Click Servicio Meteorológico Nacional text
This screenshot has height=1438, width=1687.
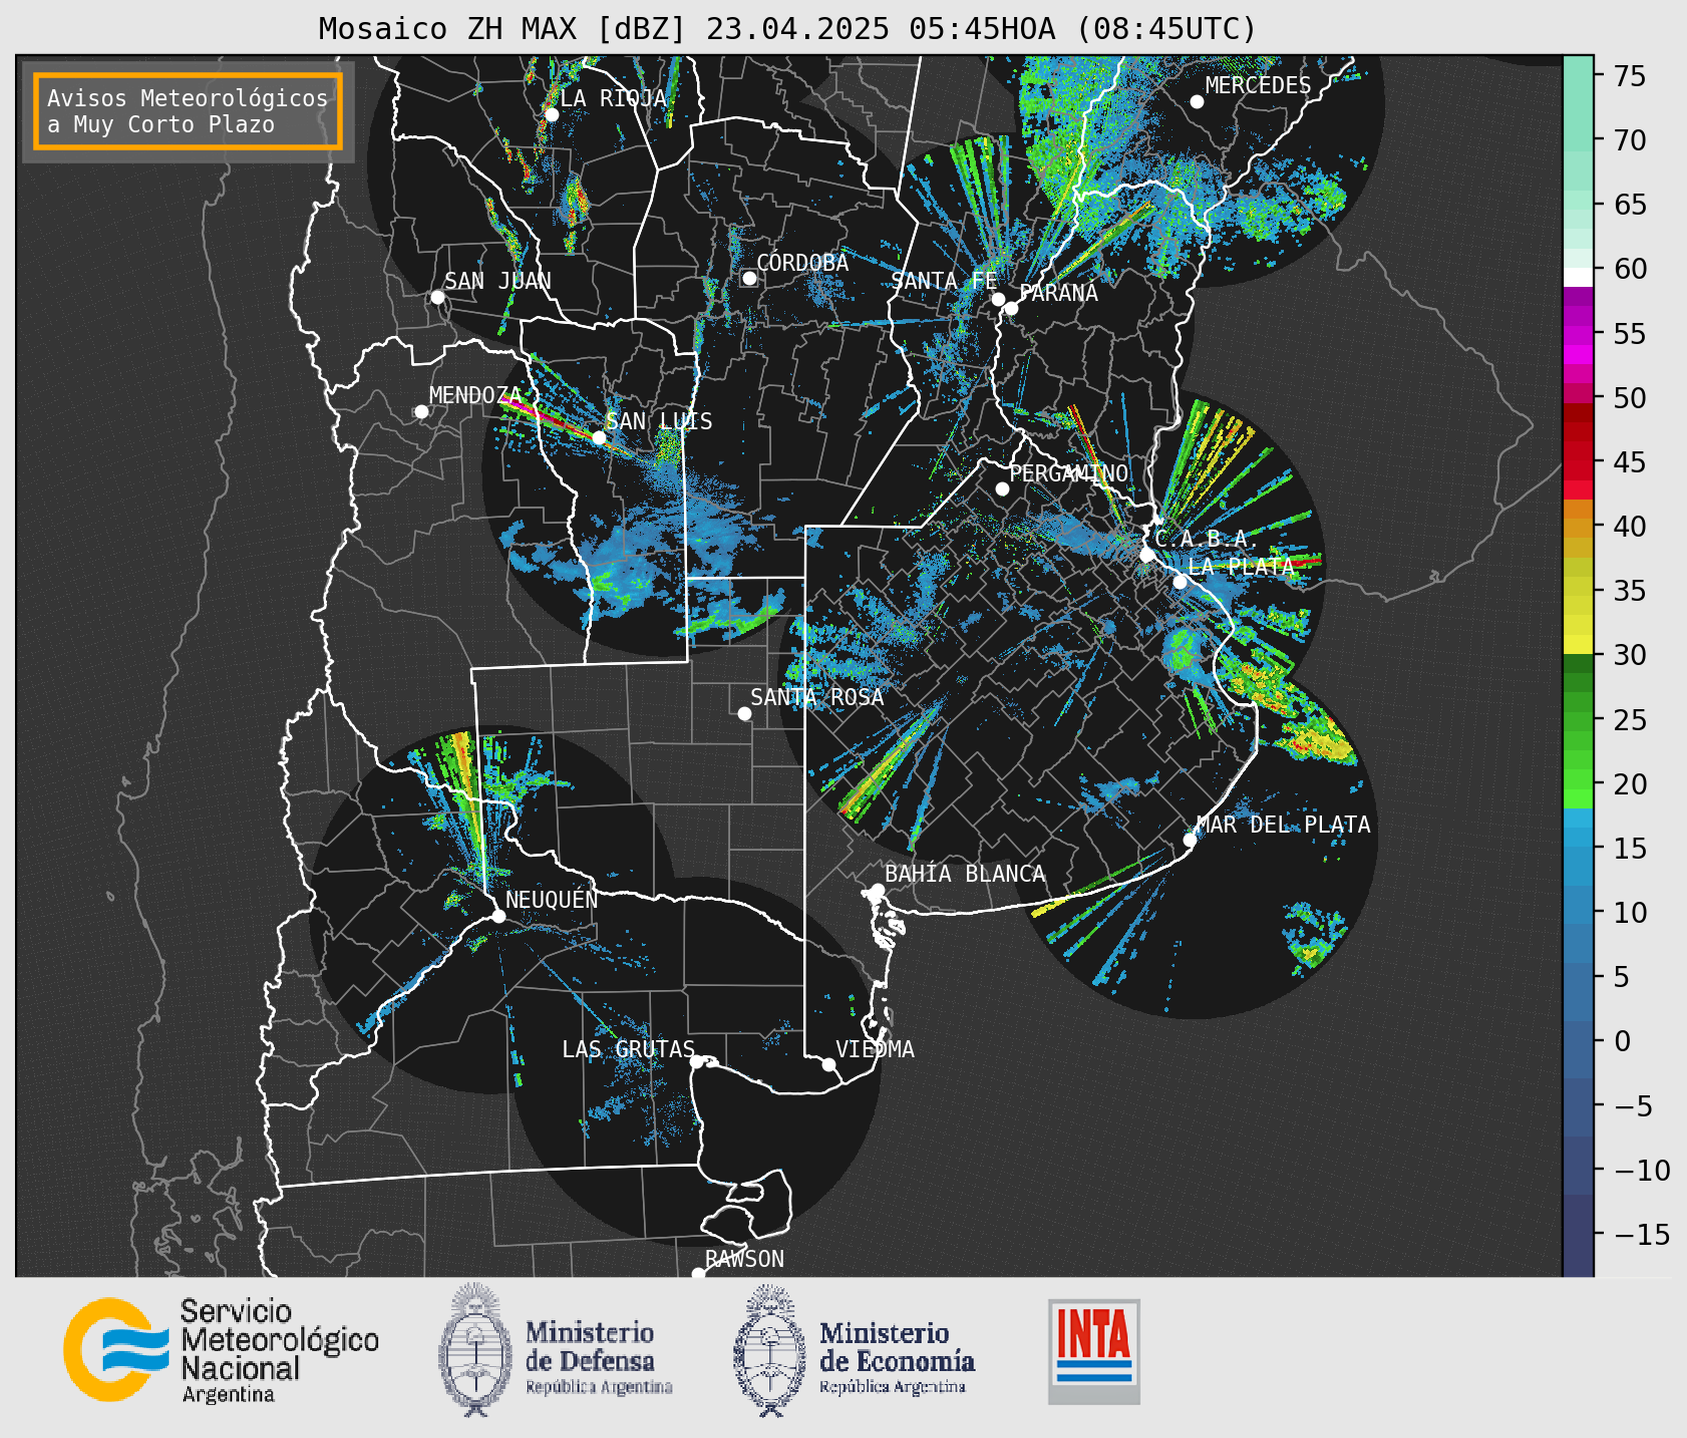point(279,1350)
